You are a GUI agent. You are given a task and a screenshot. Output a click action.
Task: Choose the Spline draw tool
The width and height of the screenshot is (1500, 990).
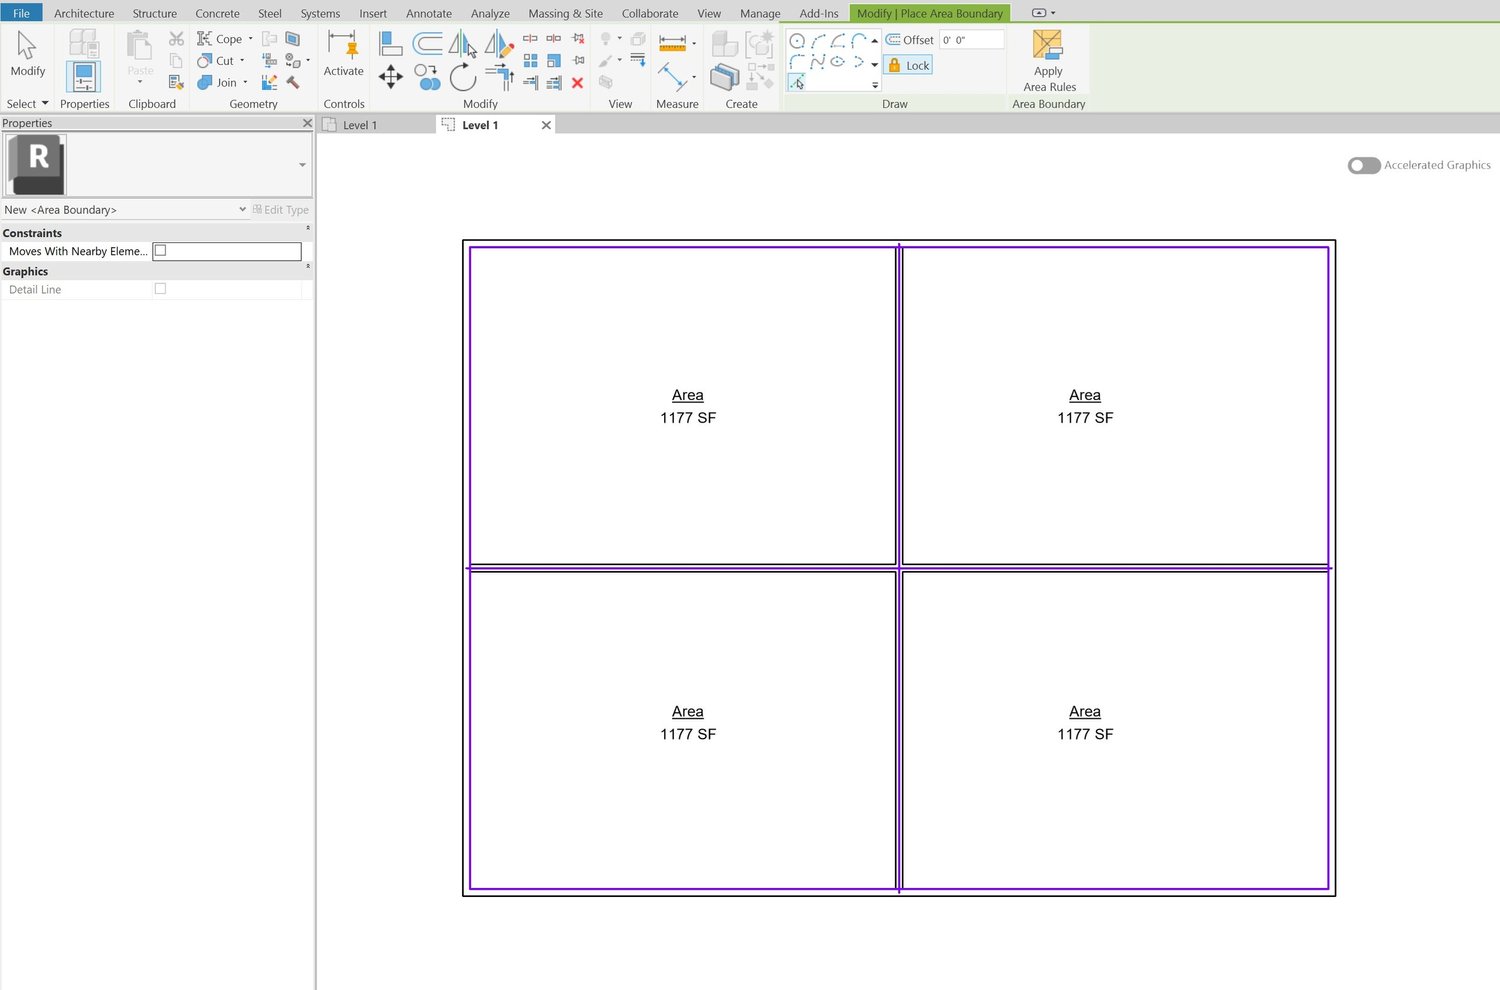[818, 62]
